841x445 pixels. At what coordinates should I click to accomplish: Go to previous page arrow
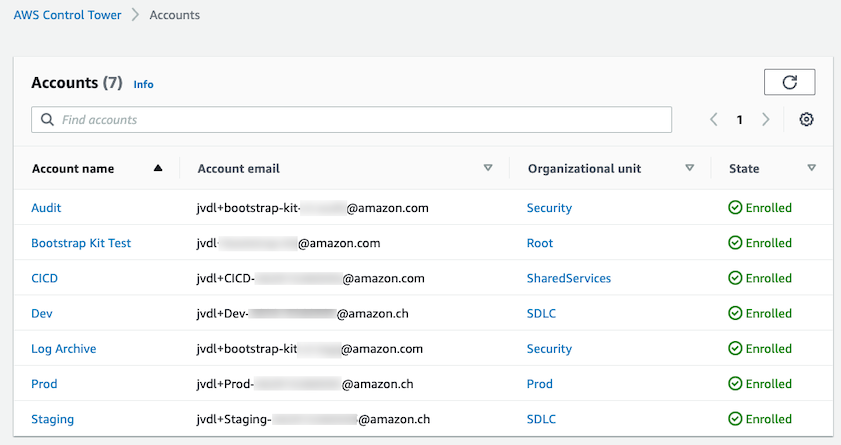714,120
